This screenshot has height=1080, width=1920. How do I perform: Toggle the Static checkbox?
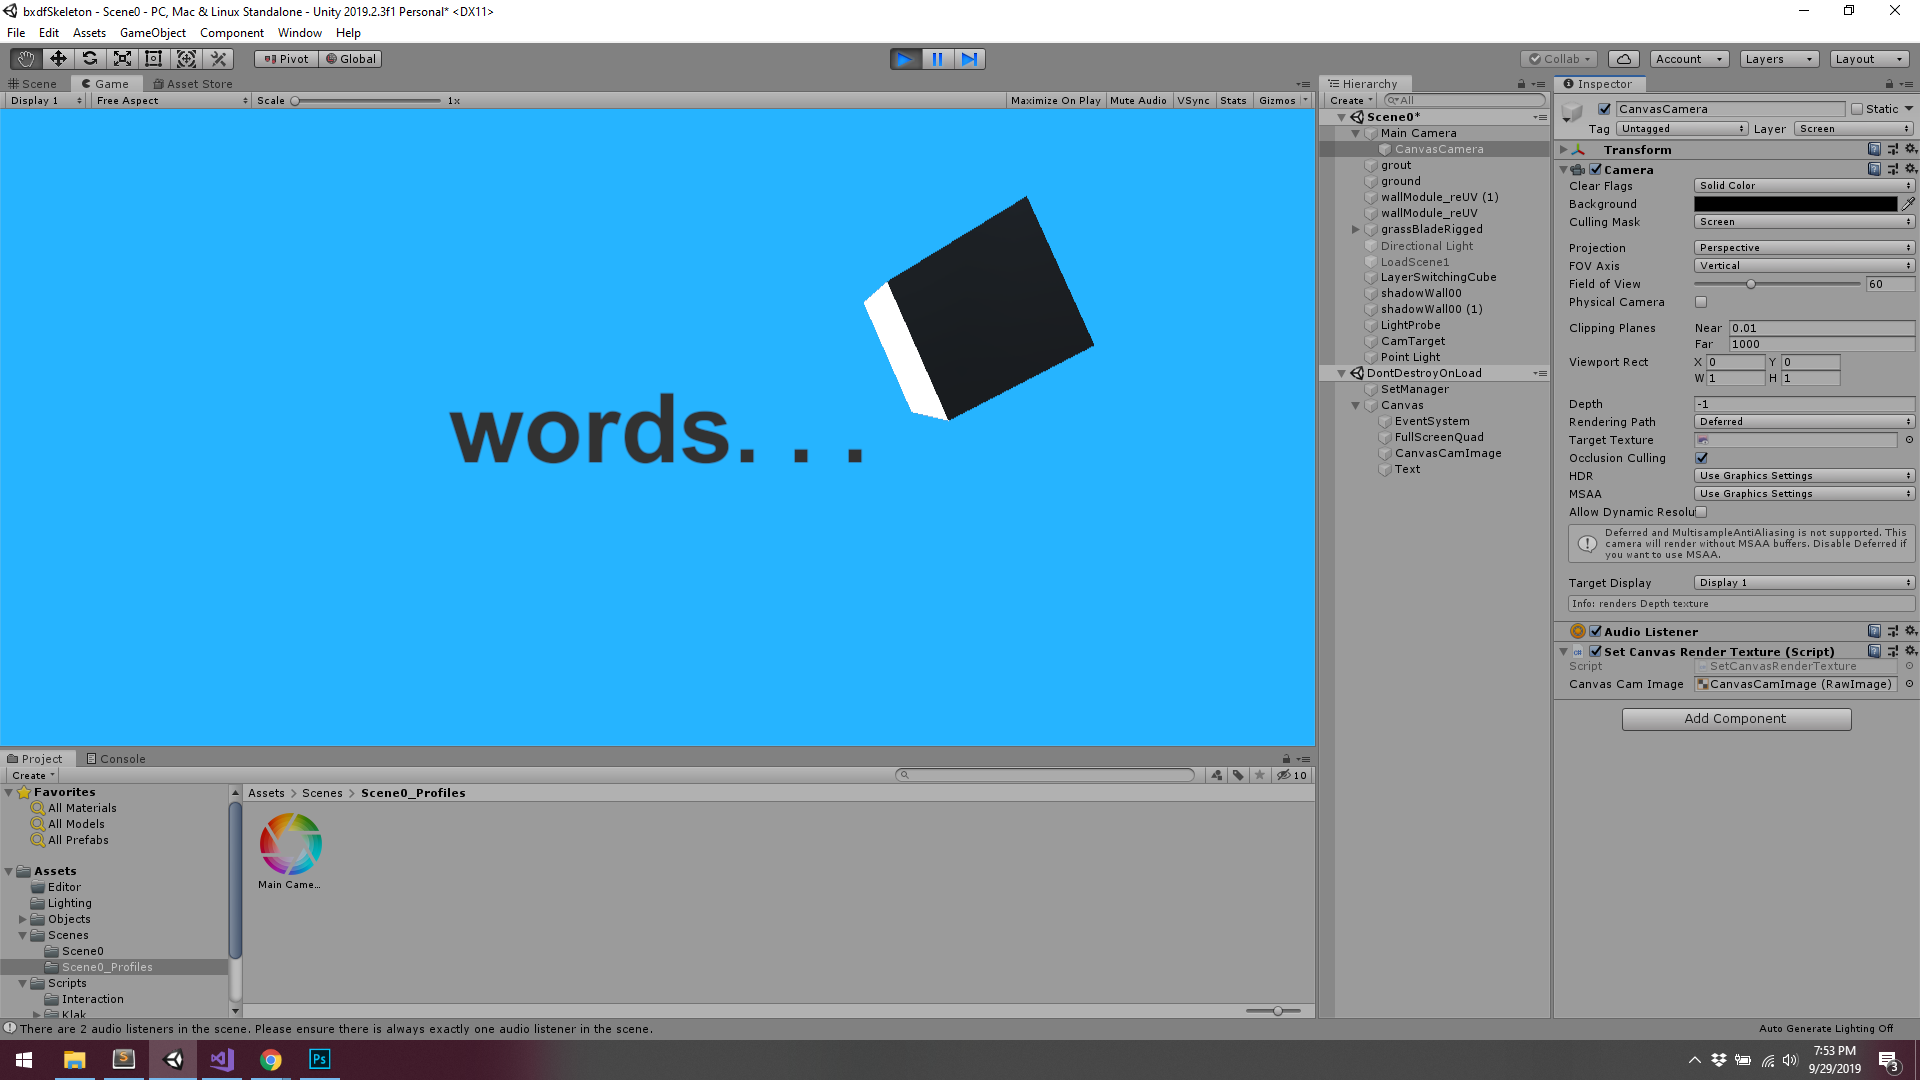(x=1857, y=109)
